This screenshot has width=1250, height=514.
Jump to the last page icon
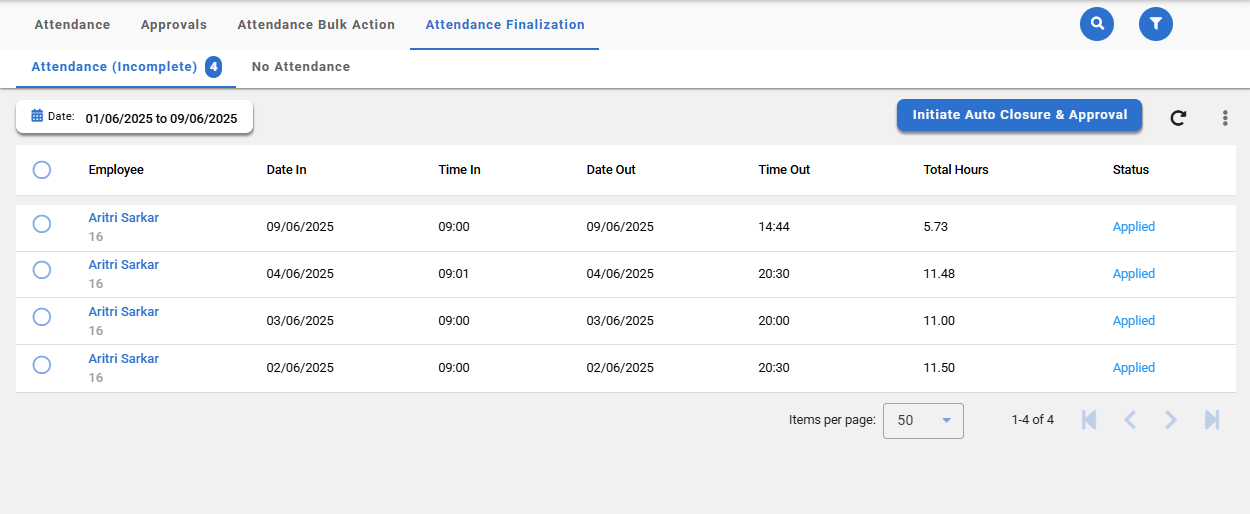click(1212, 420)
